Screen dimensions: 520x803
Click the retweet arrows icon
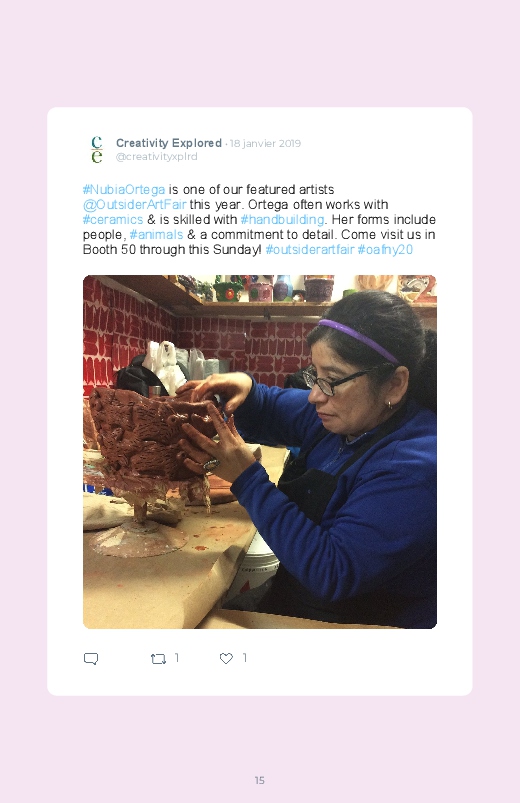click(x=158, y=659)
